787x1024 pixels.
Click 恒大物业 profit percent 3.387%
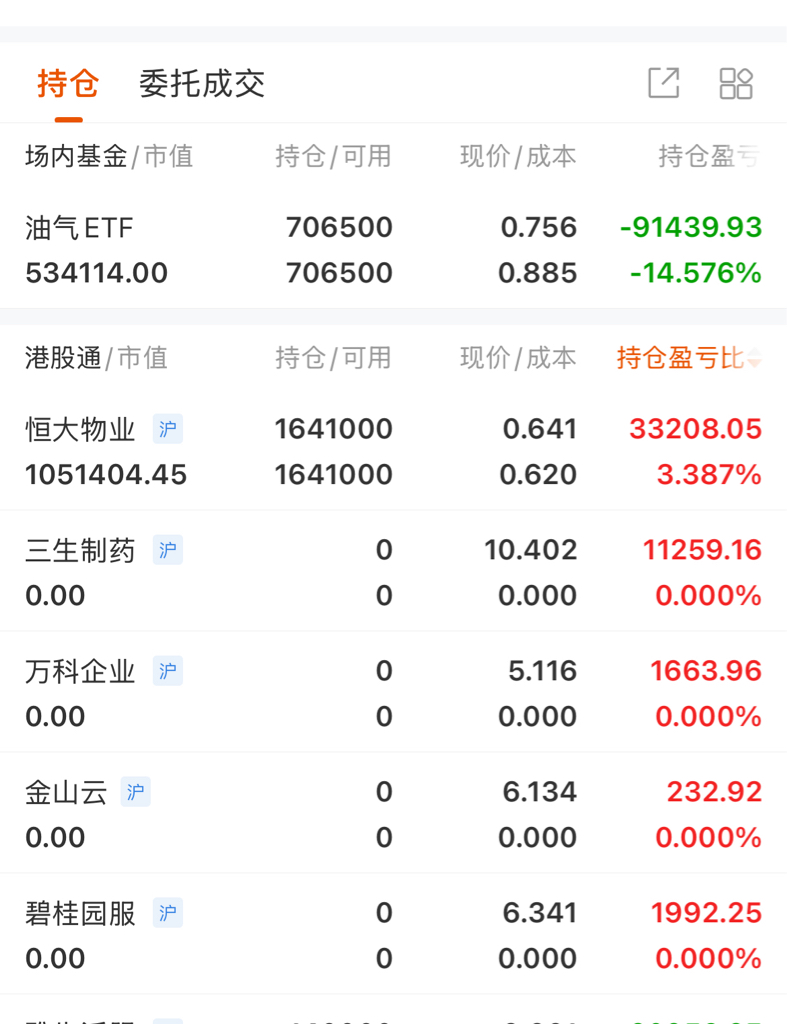coord(709,475)
